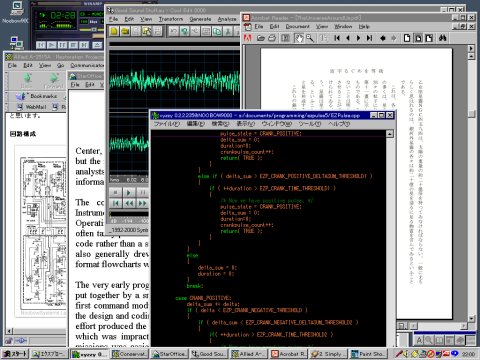Click the Go to Beginning button in Cool Edit
480x360 pixels.
click(116, 203)
